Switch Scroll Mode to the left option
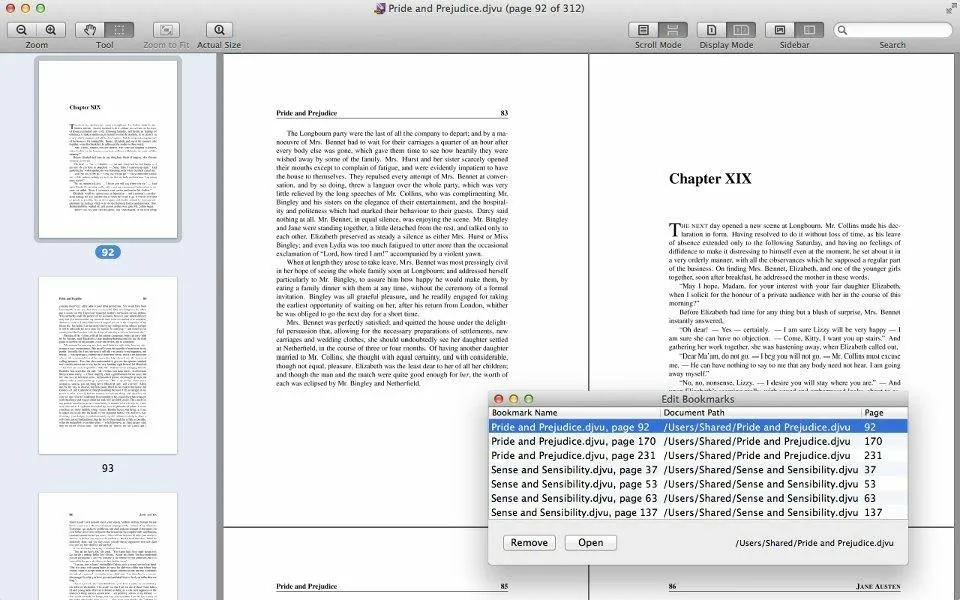Image resolution: width=960 pixels, height=600 pixels. pyautogui.click(x=644, y=31)
